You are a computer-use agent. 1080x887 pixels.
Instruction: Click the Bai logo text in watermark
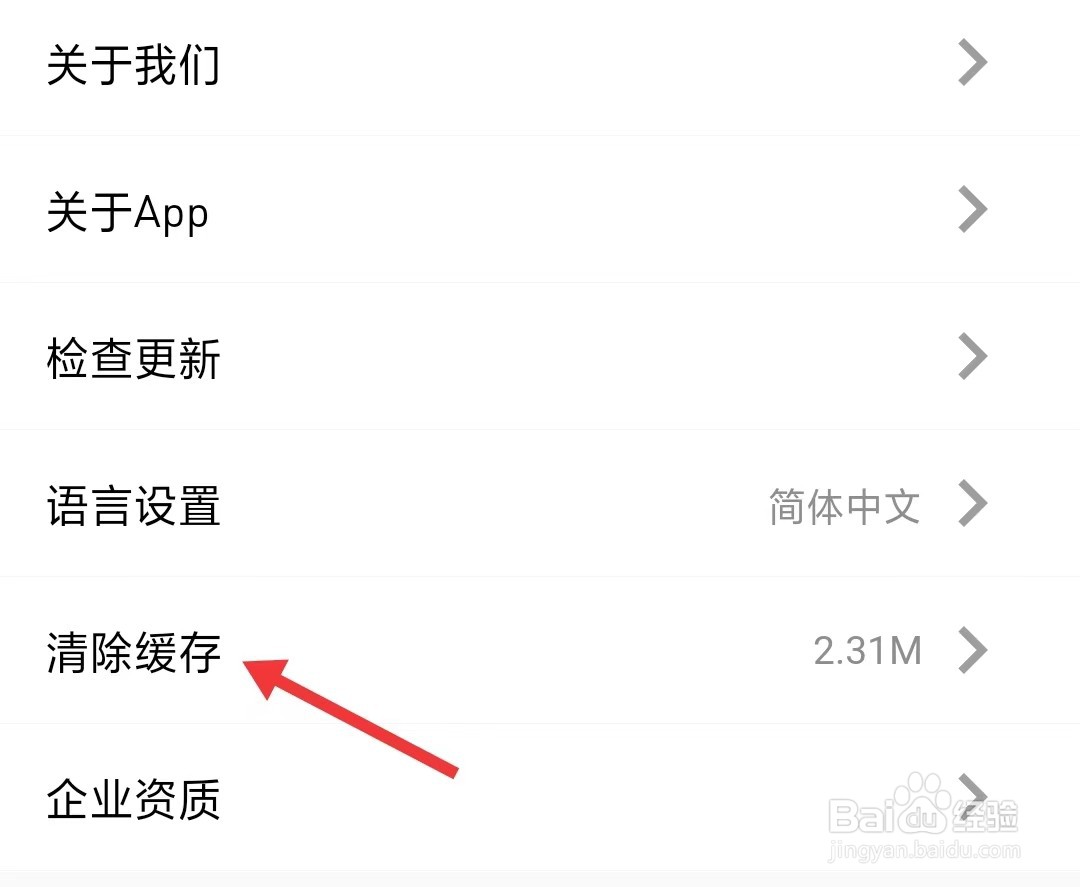(862, 816)
